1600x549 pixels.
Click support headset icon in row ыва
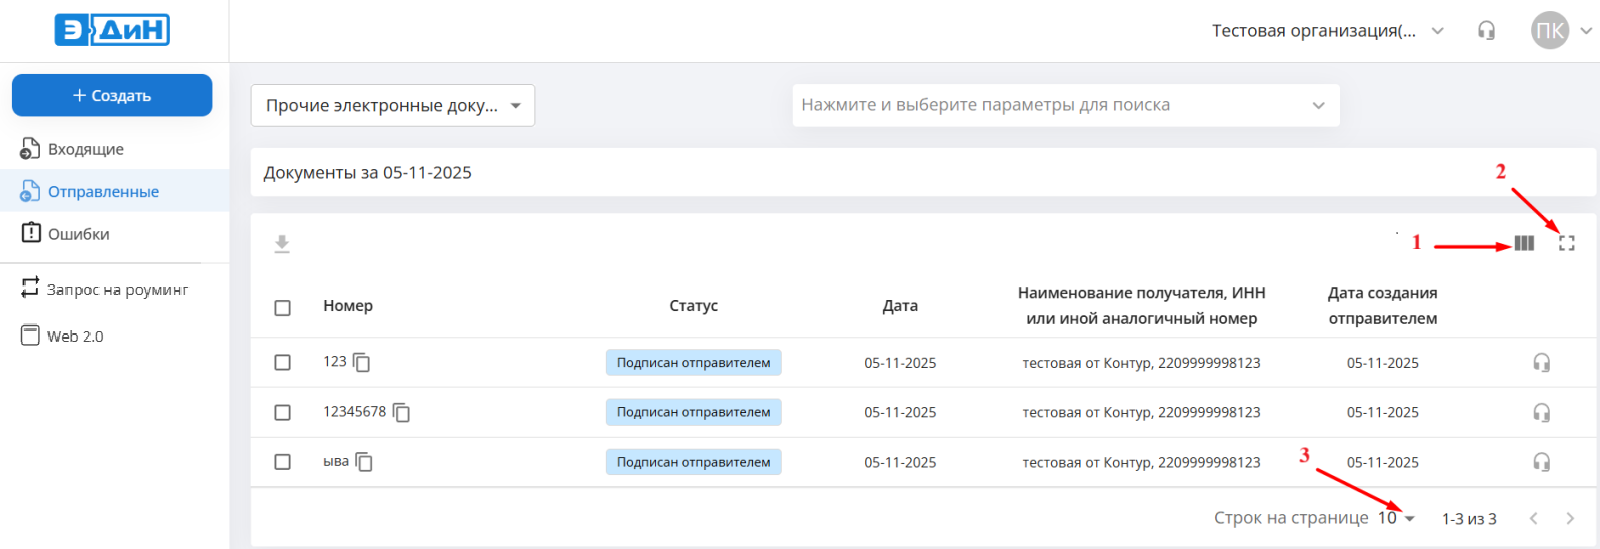coord(1541,462)
